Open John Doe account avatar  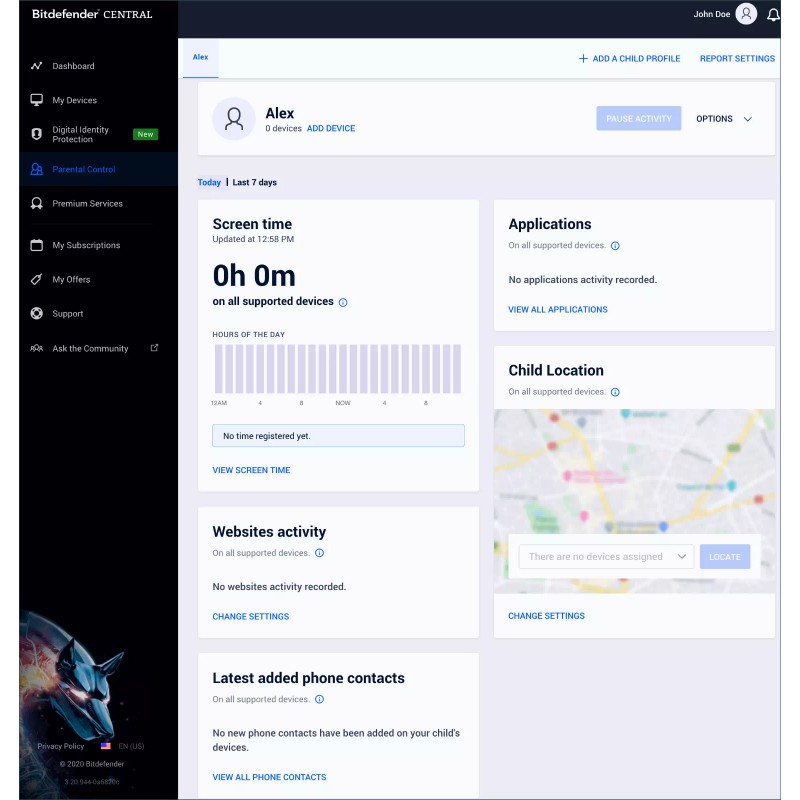click(x=746, y=14)
